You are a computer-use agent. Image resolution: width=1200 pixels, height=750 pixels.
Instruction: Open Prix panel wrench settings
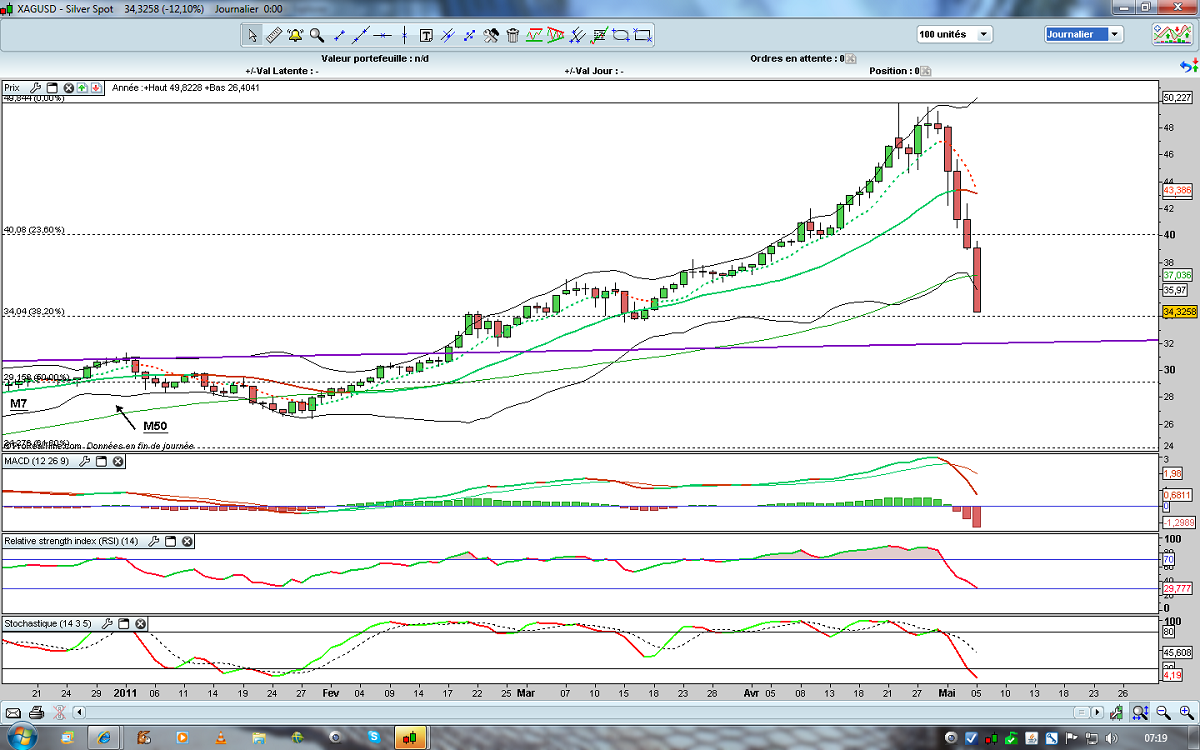[x=33, y=88]
